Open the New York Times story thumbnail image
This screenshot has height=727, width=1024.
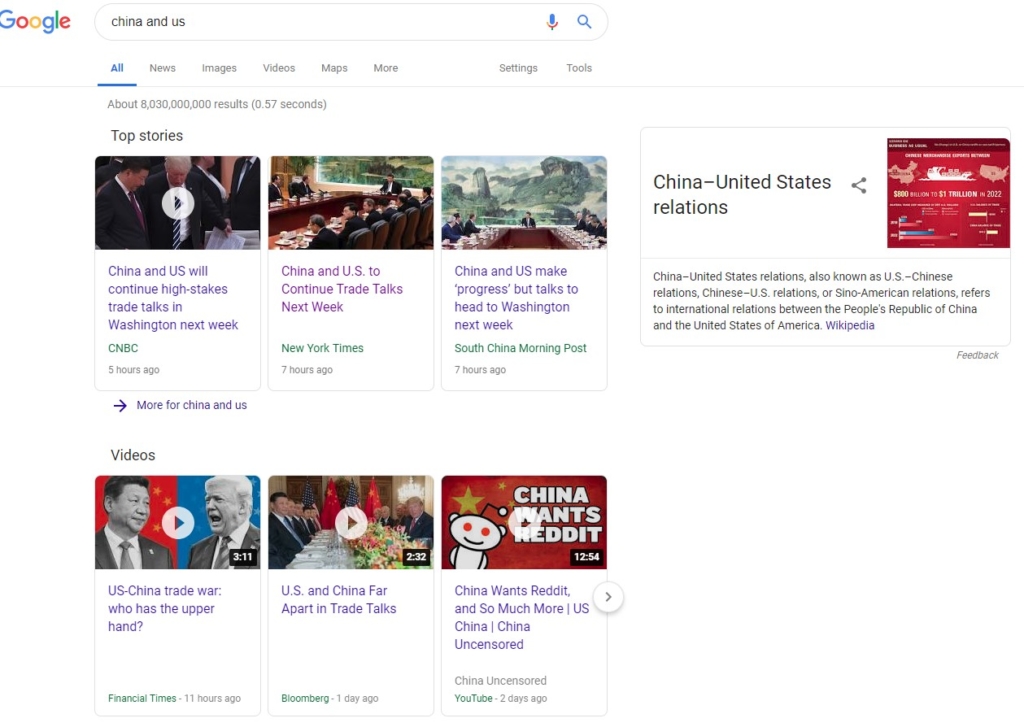[x=351, y=202]
